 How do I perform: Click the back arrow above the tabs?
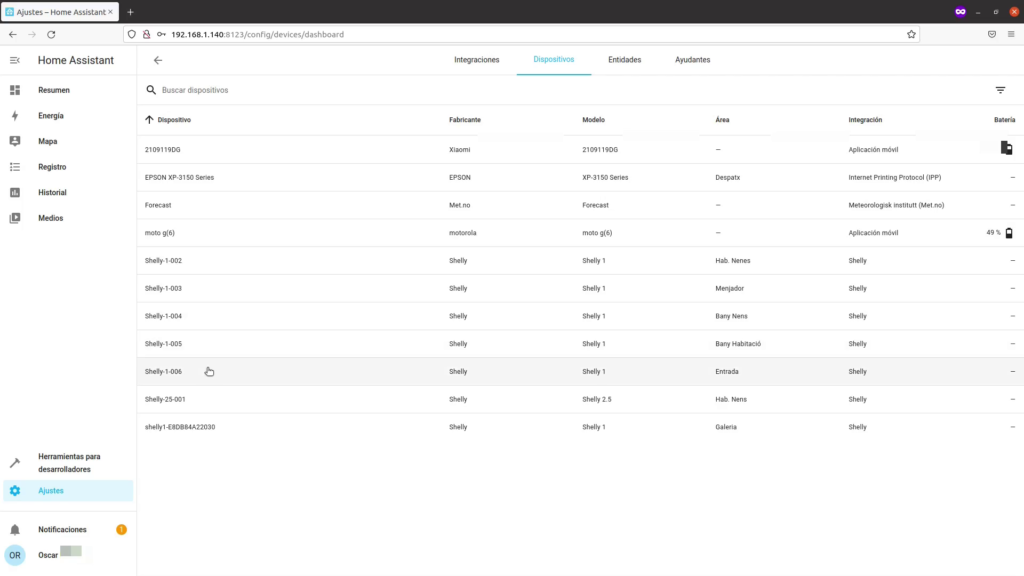click(x=157, y=59)
